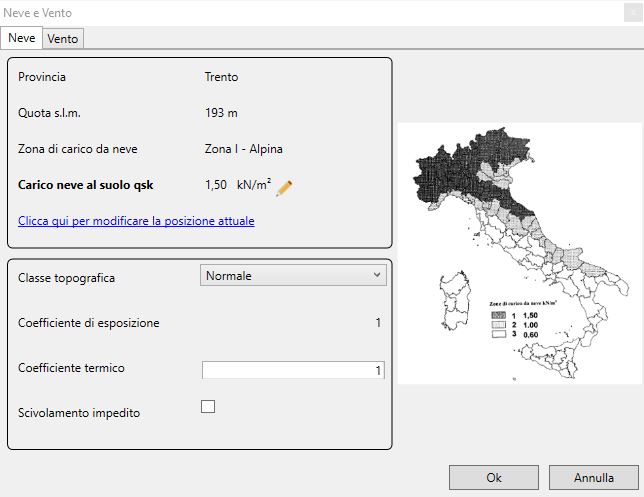Click the zone 2 grey legend swatch

[x=498, y=325]
